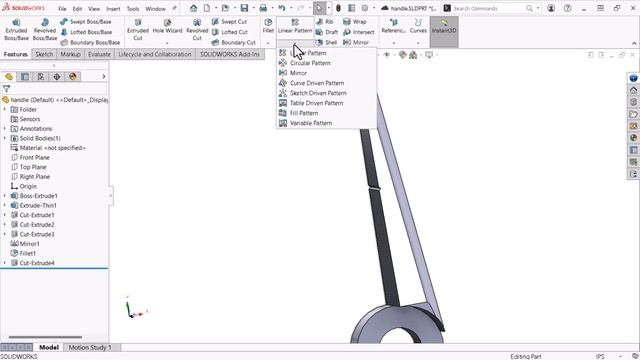Open the Tools menu
The image size is (640, 360).
coord(133,9)
